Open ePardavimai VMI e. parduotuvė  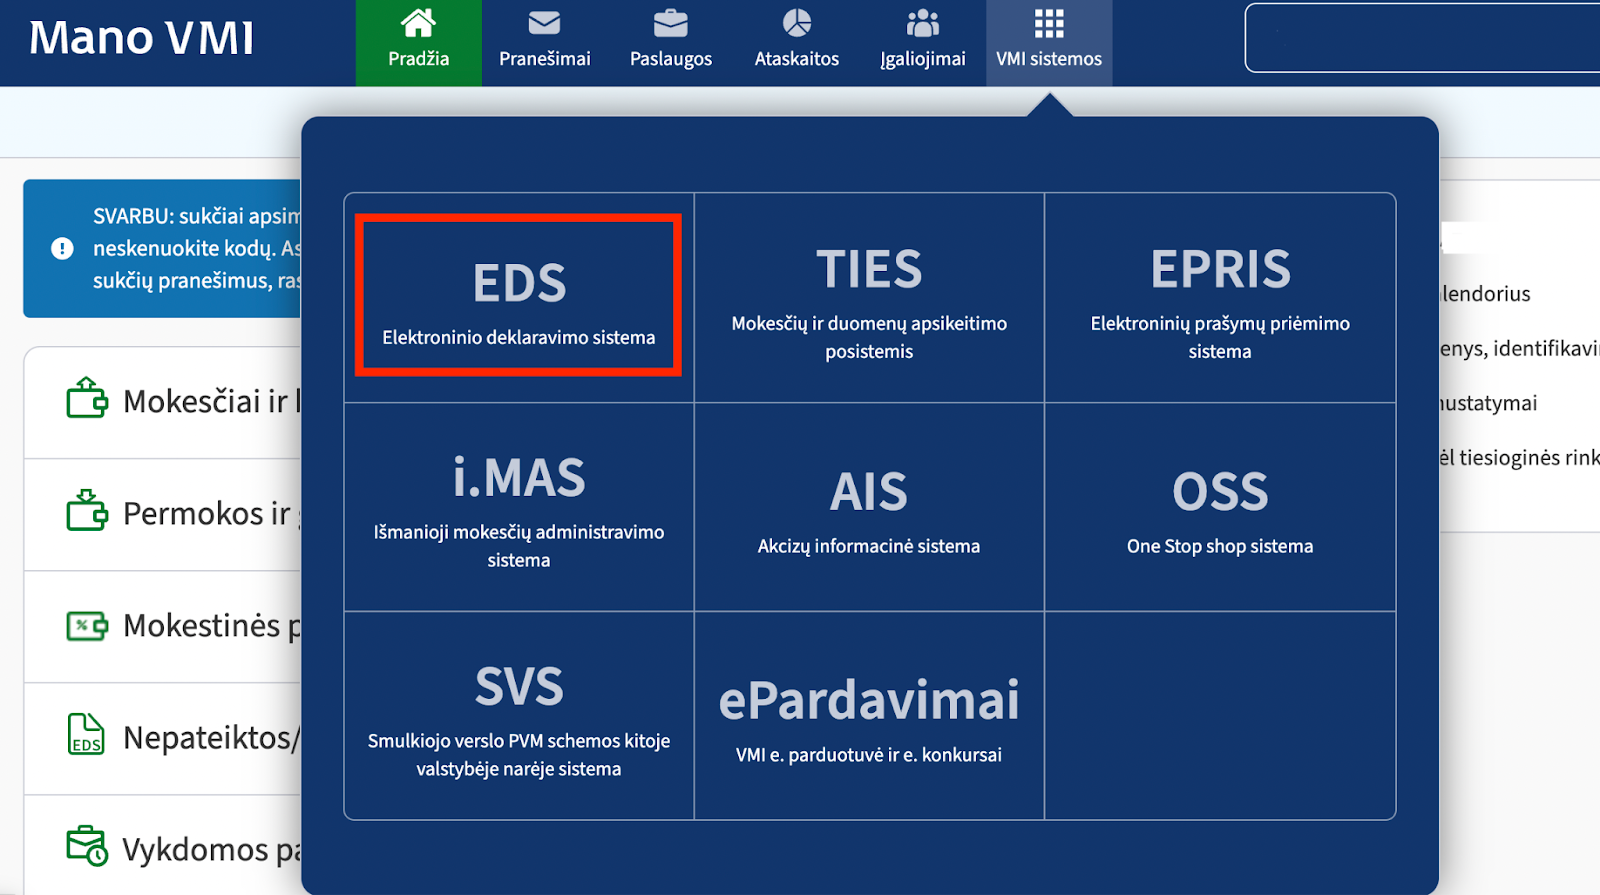click(x=869, y=716)
